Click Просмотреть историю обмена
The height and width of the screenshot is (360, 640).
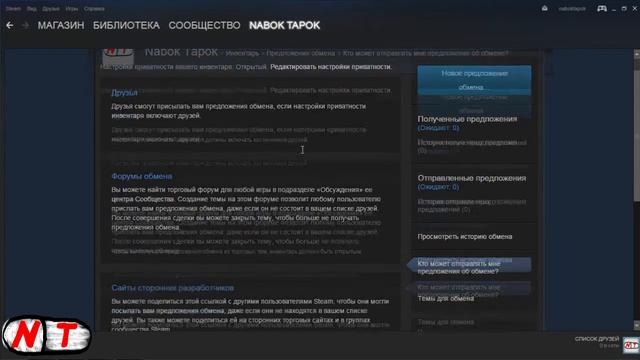(x=464, y=237)
